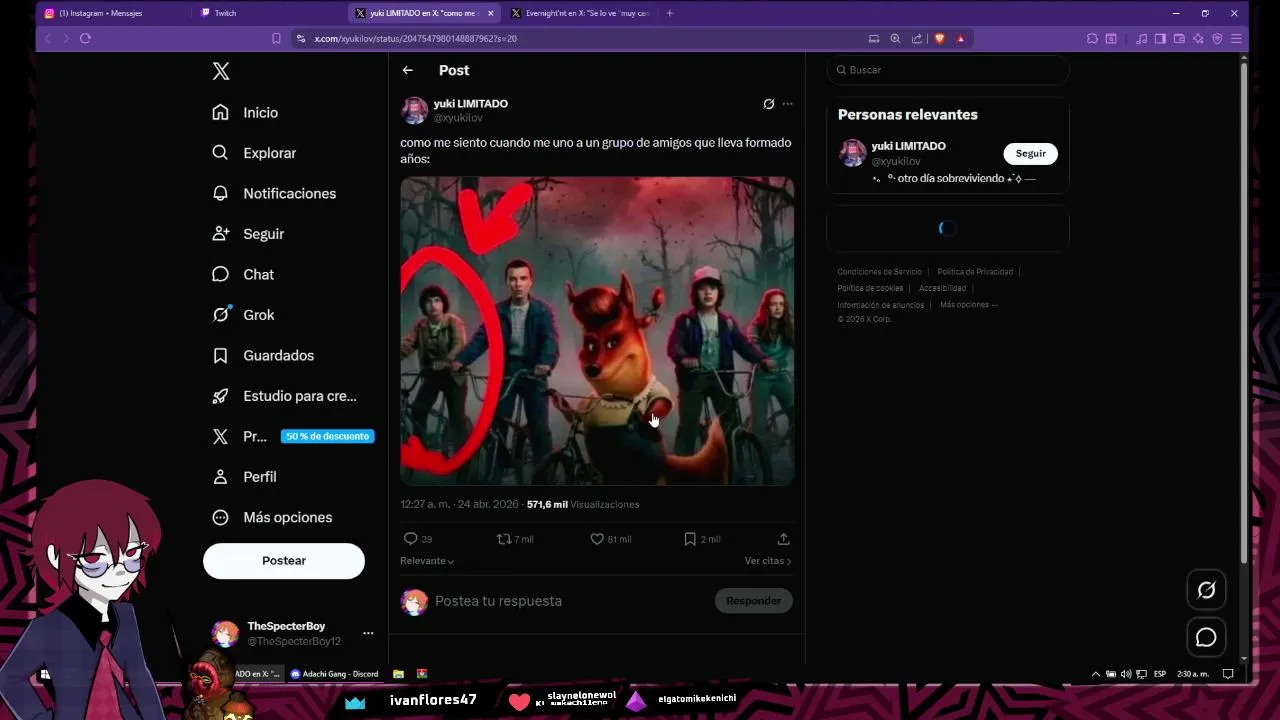Open Grok from the sidebar
The height and width of the screenshot is (720, 1280).
coord(244,315)
